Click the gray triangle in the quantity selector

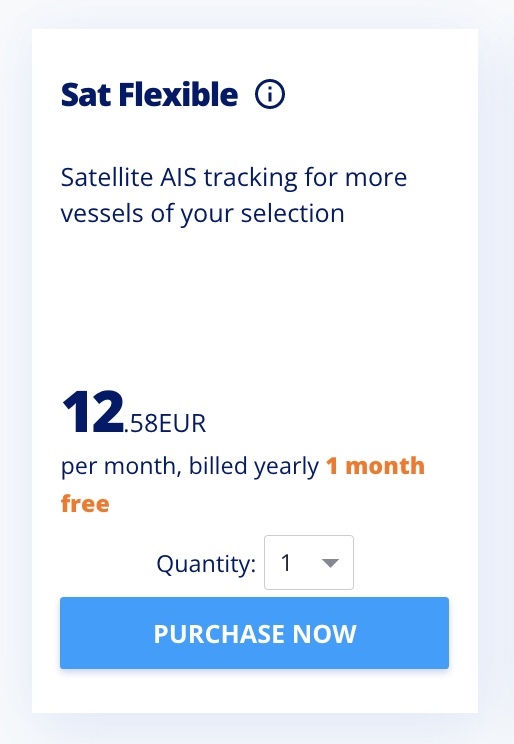[330, 563]
